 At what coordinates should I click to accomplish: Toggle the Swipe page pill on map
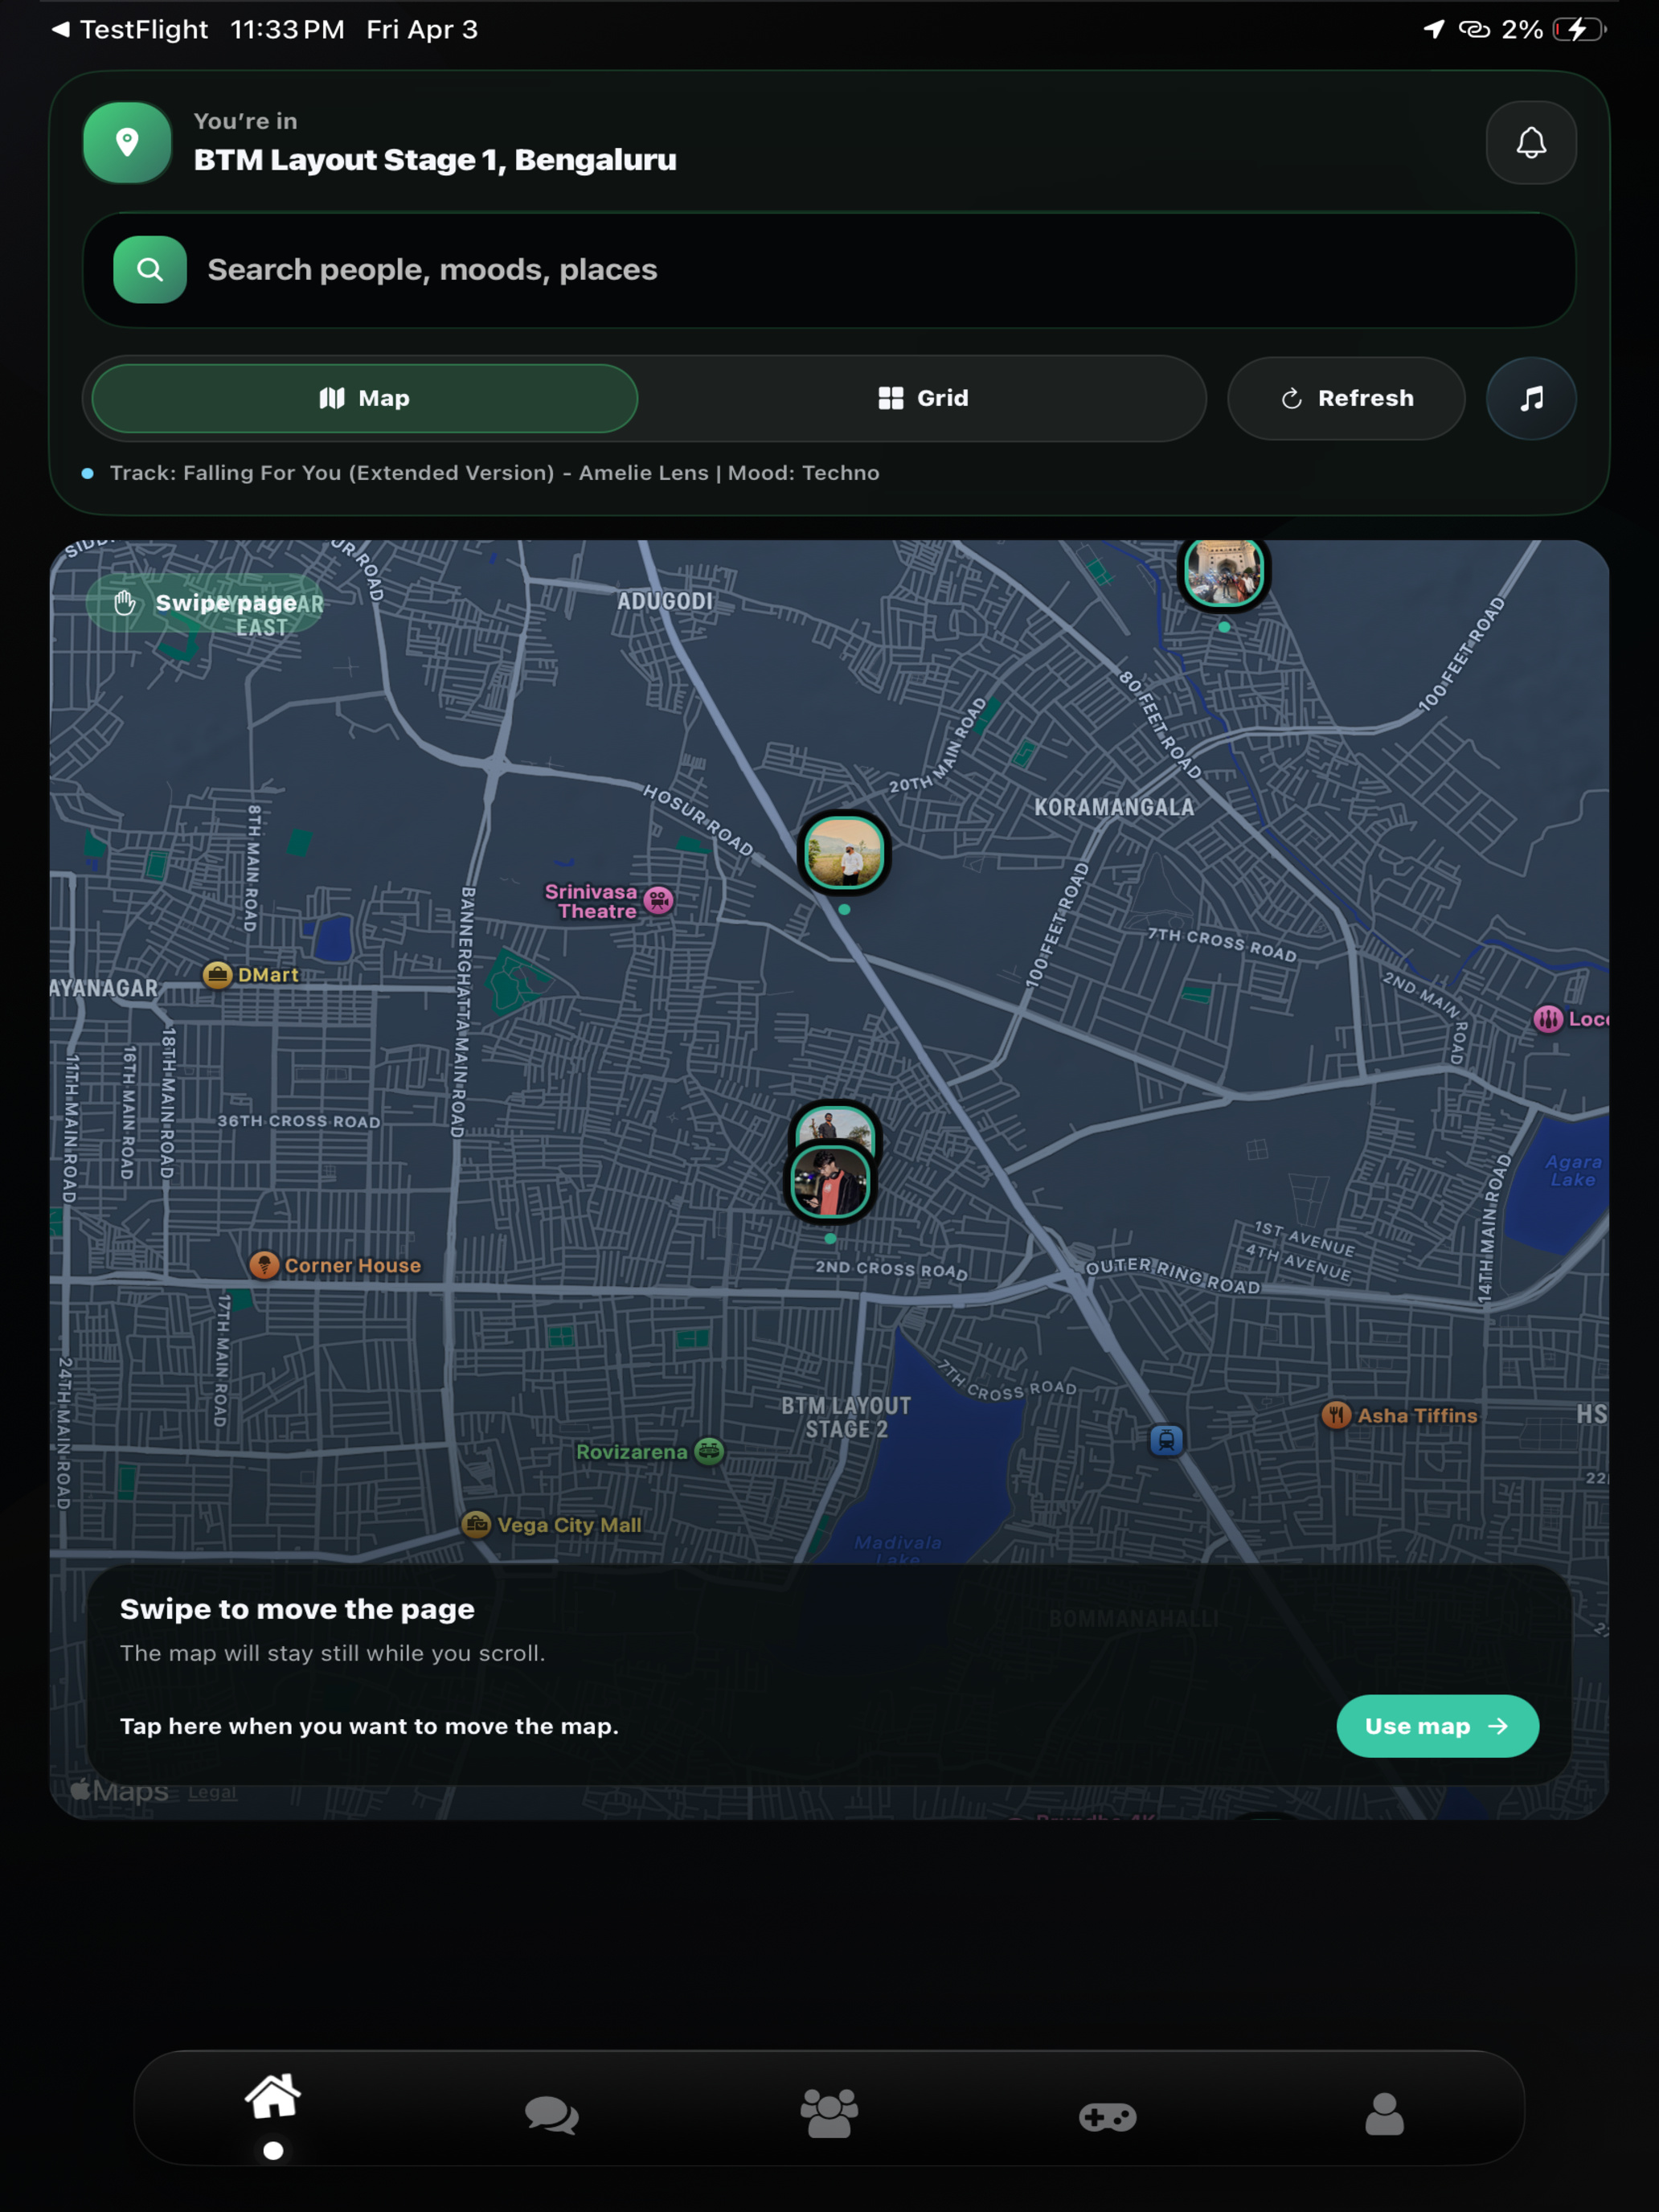tap(205, 603)
